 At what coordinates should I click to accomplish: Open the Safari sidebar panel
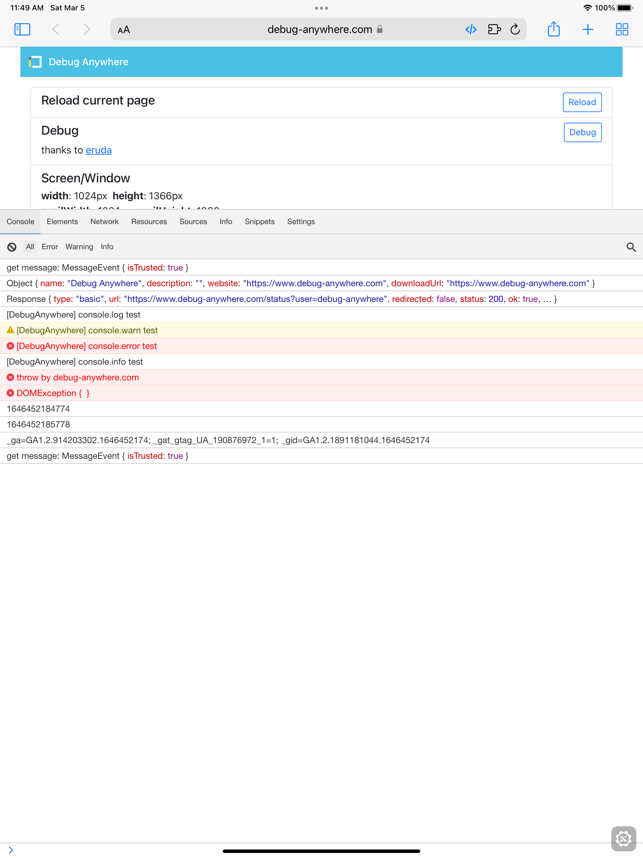point(22,30)
